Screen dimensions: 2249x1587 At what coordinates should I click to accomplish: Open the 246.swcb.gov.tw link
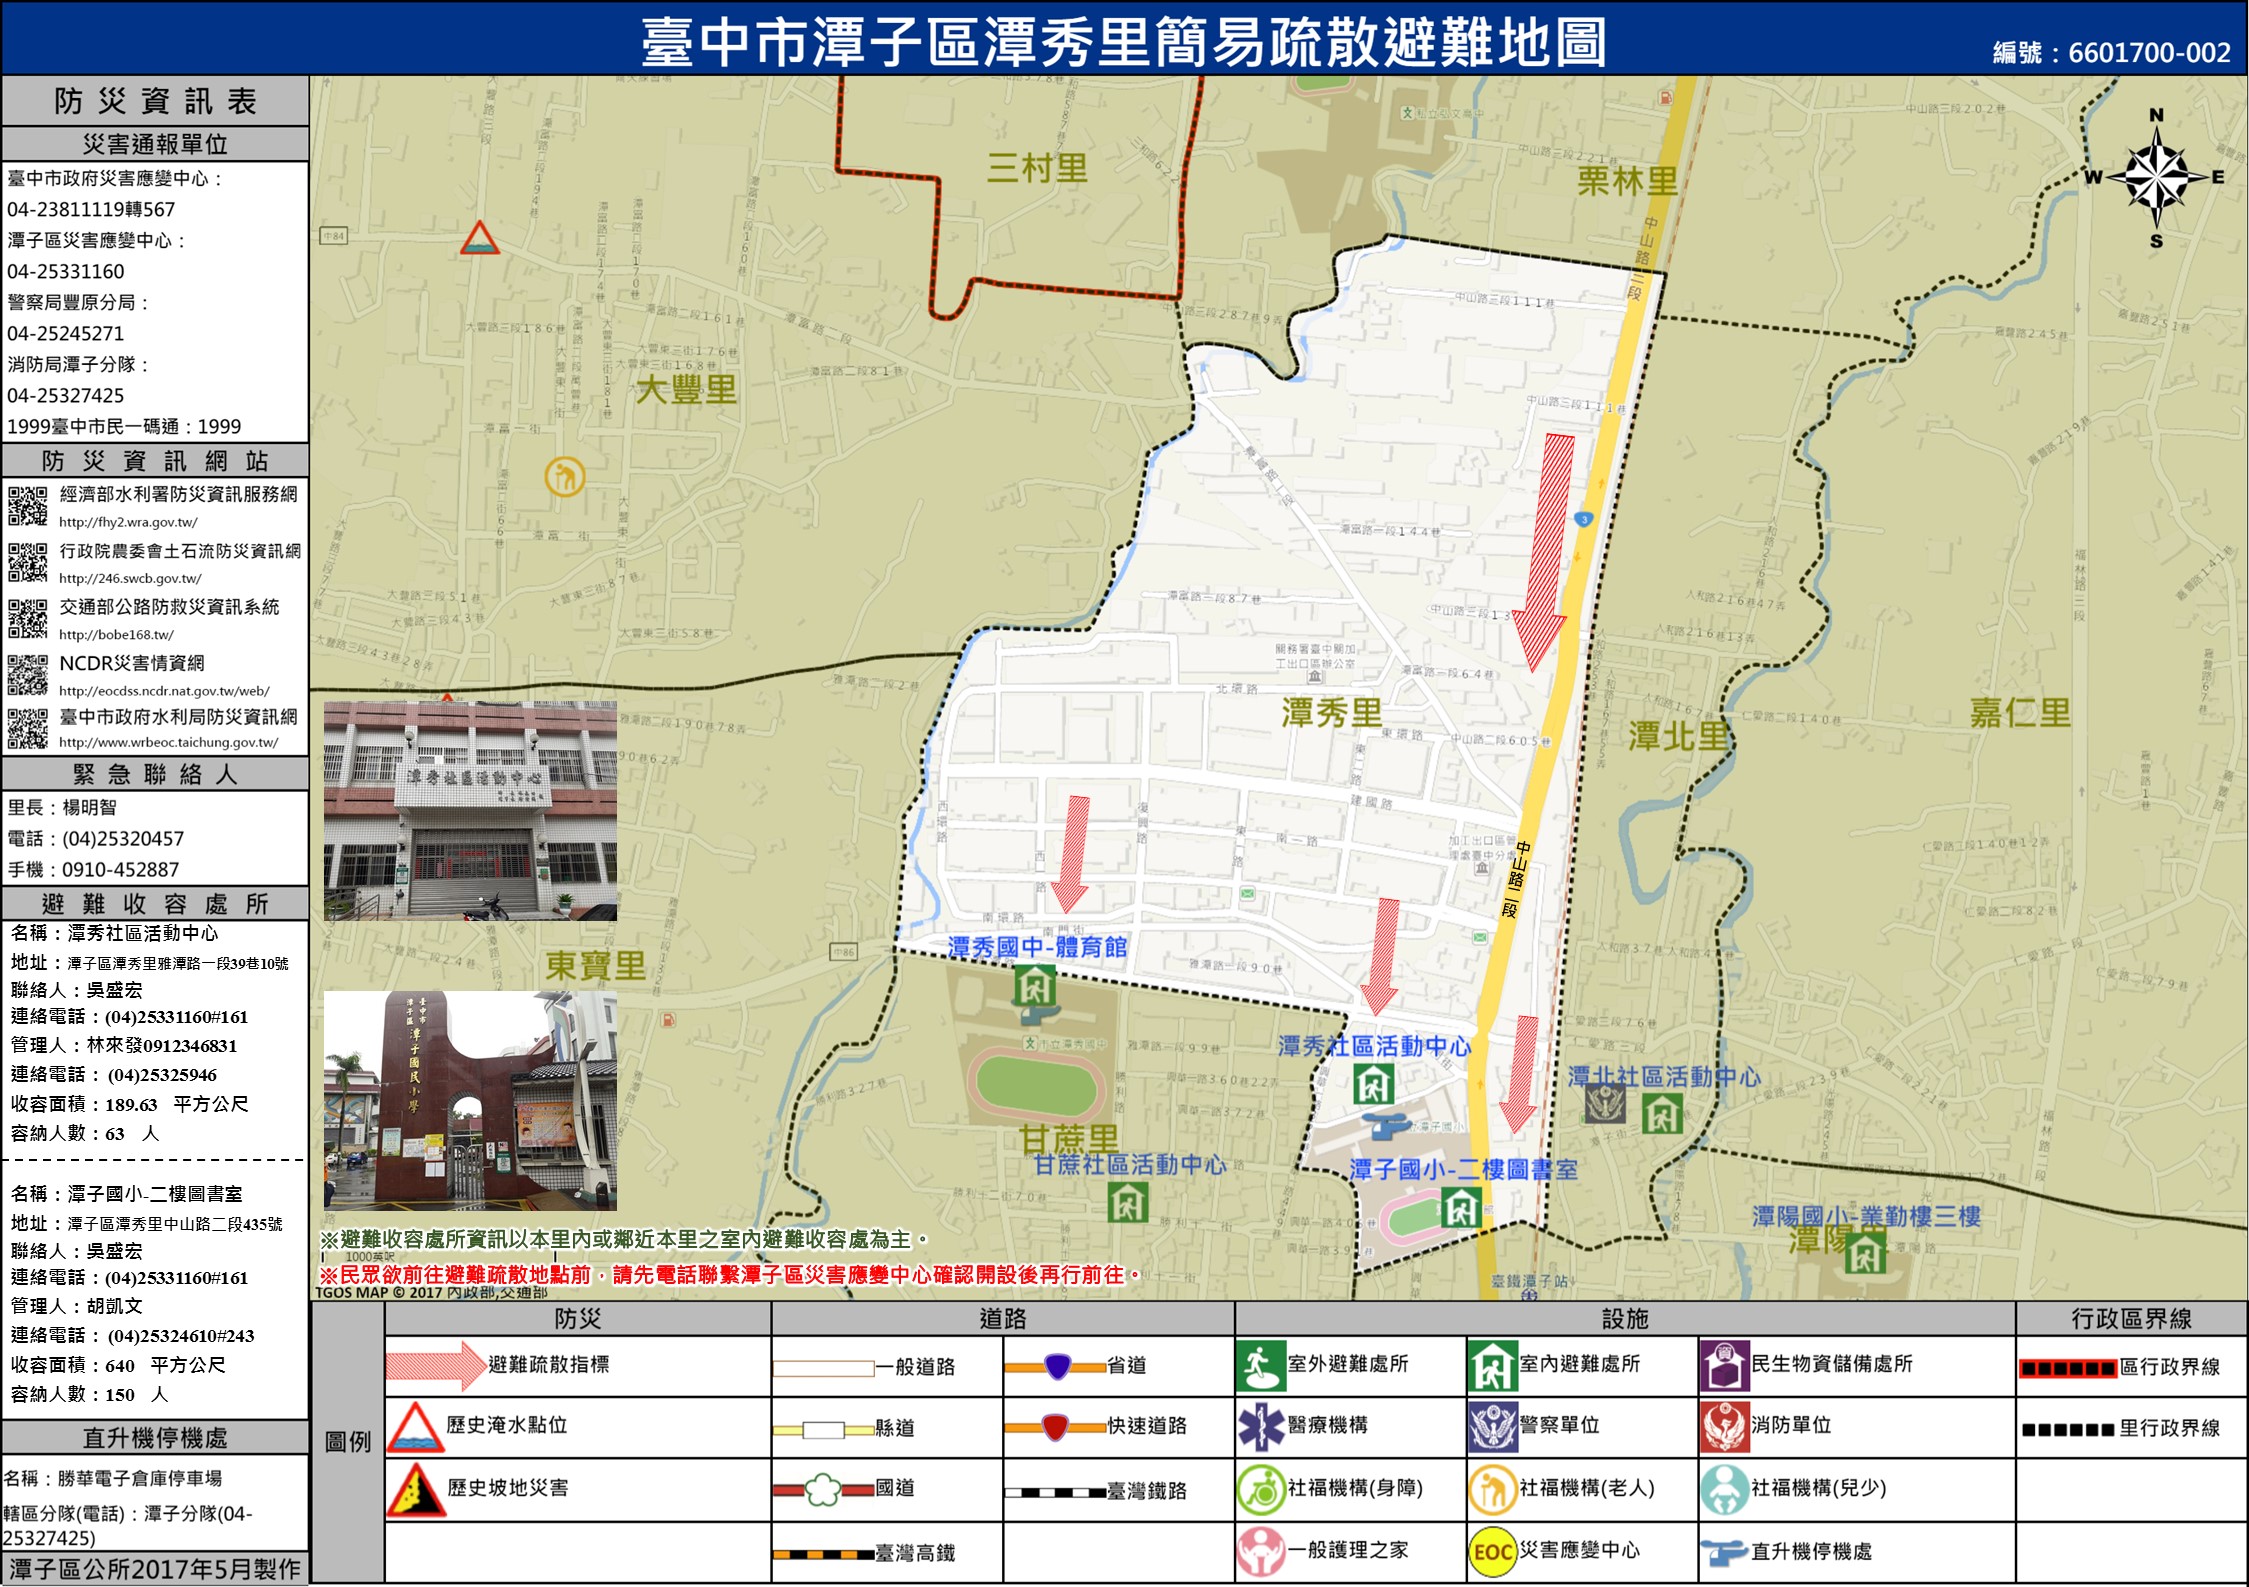click(130, 578)
